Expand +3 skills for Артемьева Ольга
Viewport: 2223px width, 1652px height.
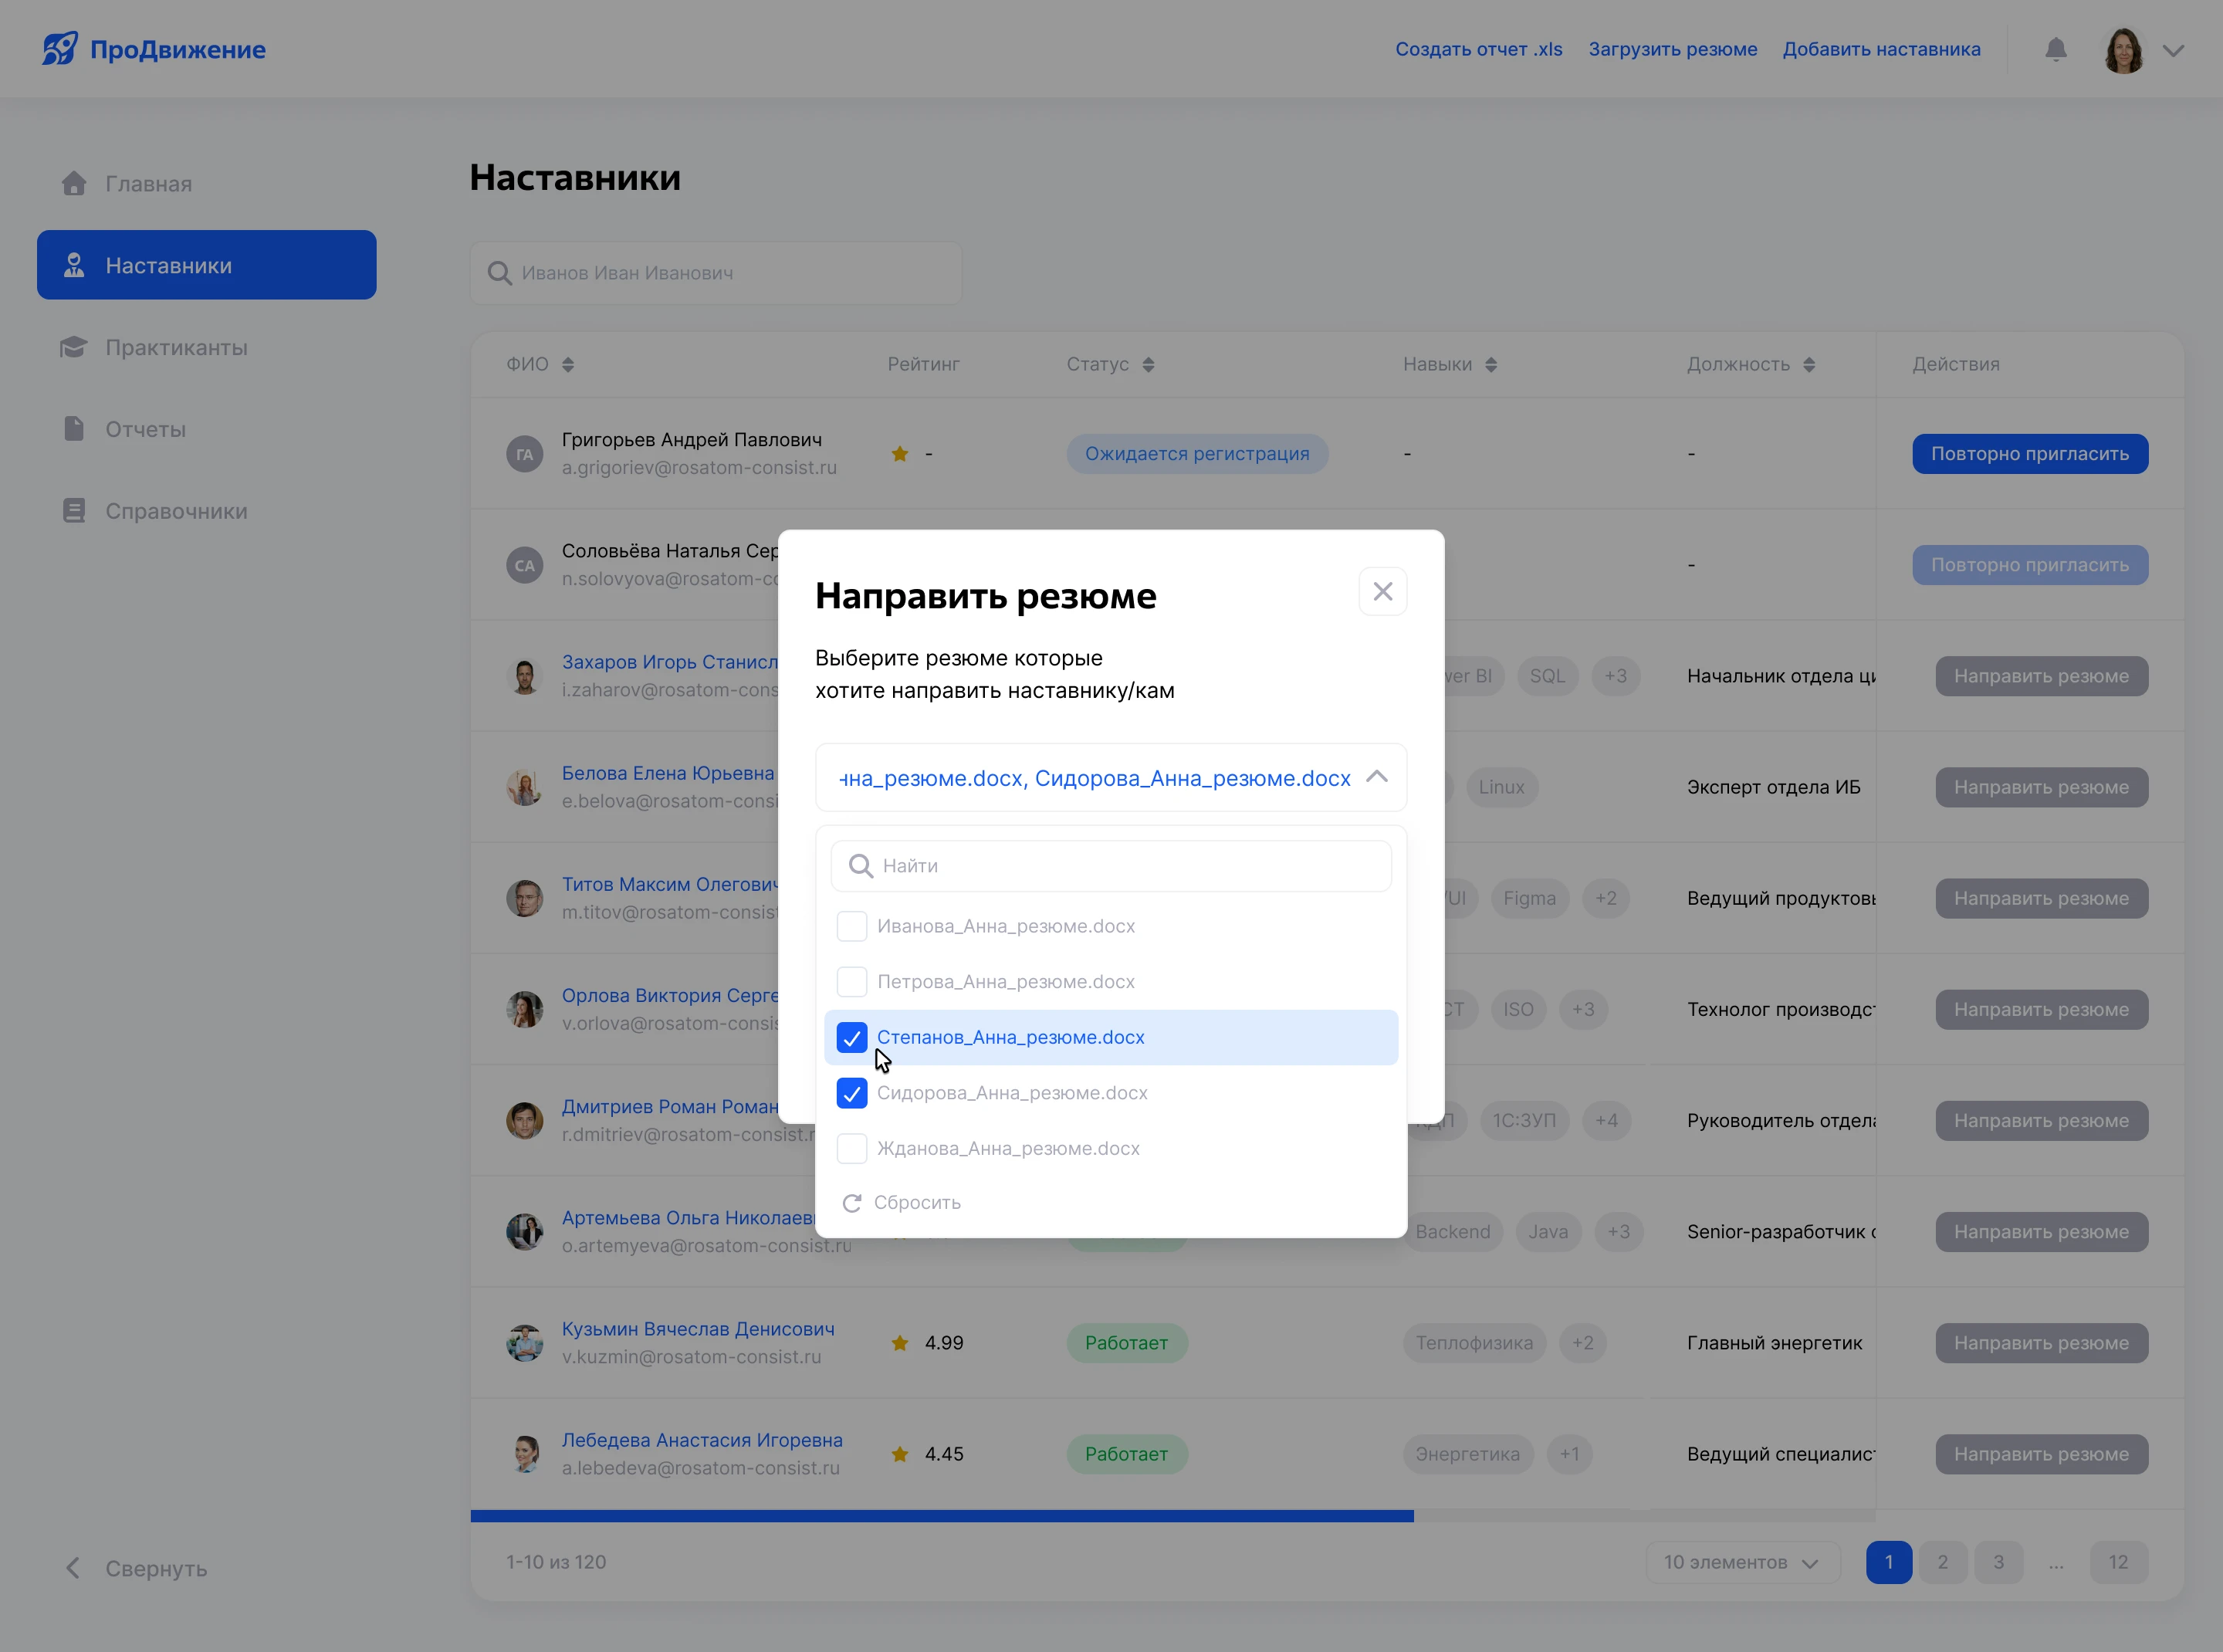[x=1618, y=1232]
